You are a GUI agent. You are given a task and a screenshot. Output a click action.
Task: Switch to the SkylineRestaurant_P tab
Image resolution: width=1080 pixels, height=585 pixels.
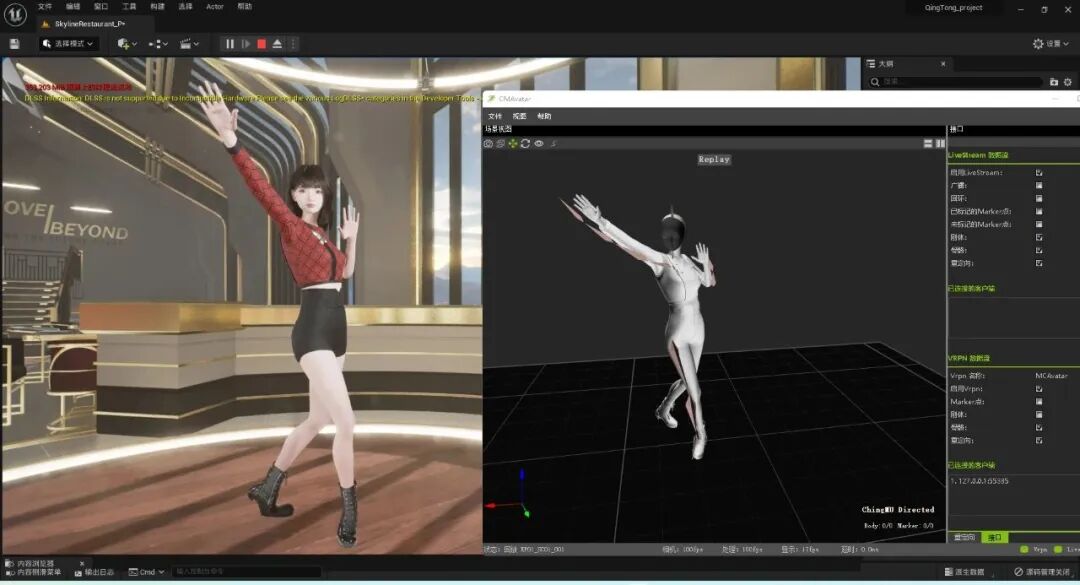pos(90,24)
